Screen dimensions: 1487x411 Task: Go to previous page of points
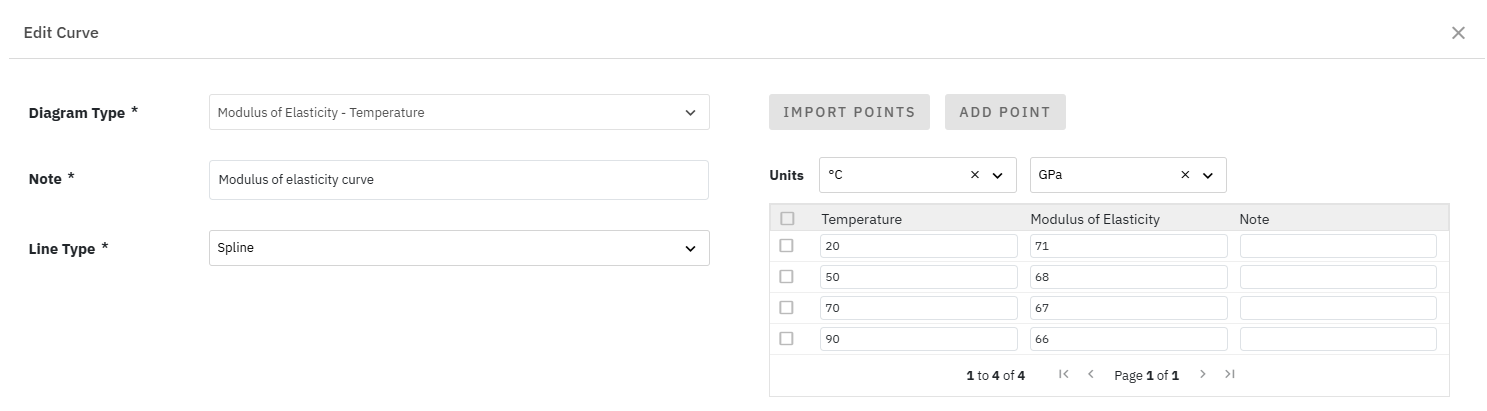(x=1091, y=374)
